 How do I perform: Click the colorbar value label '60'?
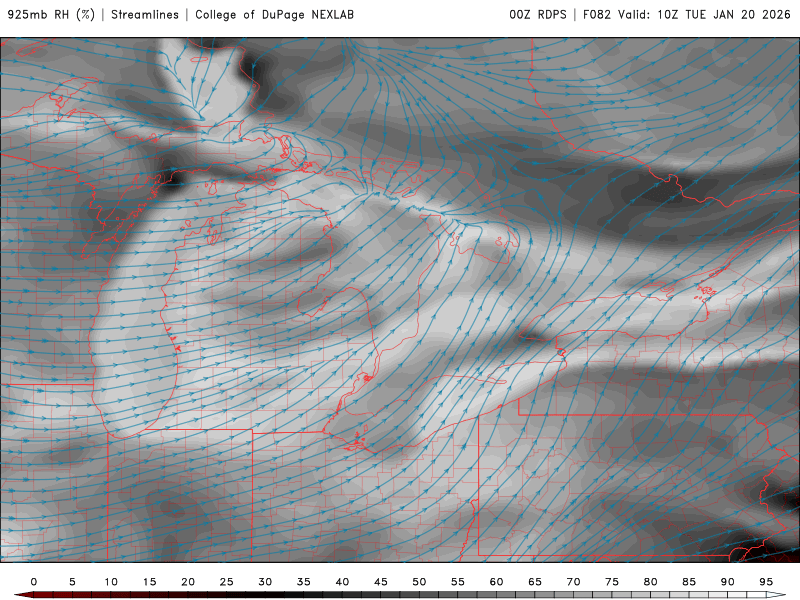496,582
